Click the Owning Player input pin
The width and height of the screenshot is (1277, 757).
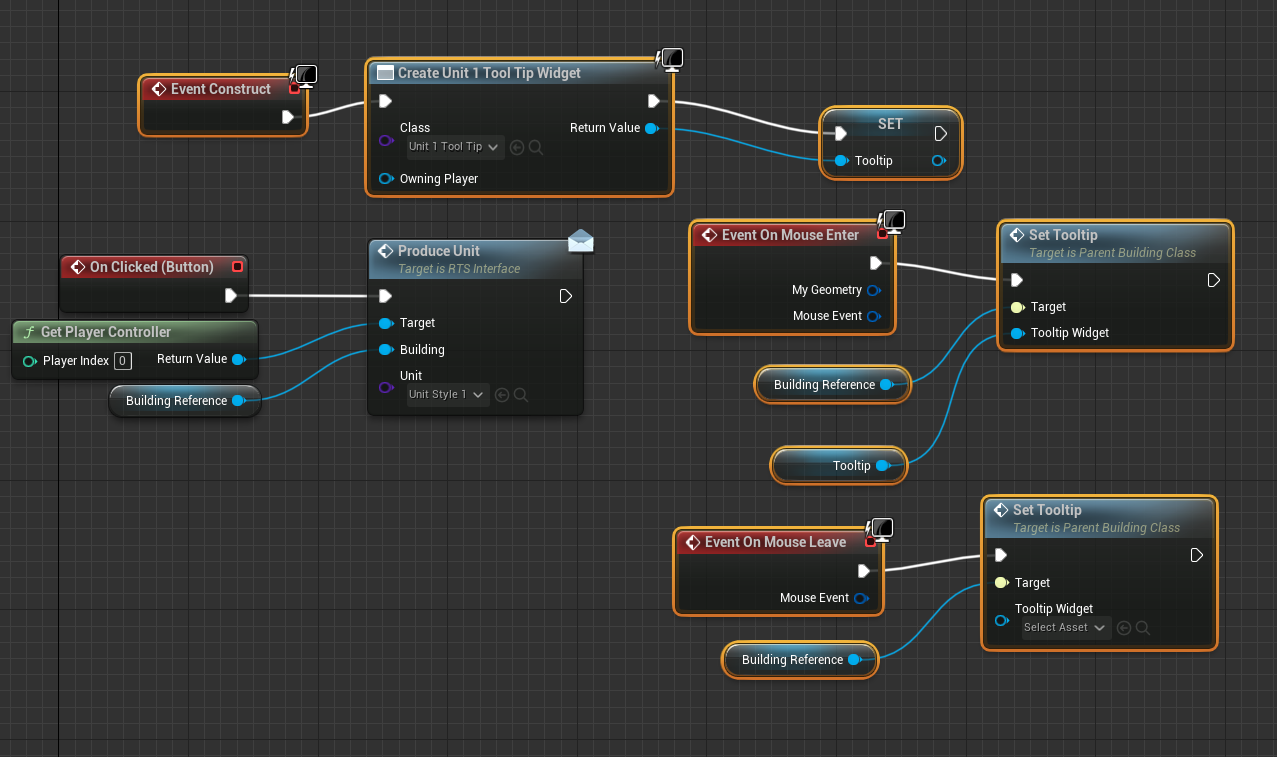pos(386,179)
